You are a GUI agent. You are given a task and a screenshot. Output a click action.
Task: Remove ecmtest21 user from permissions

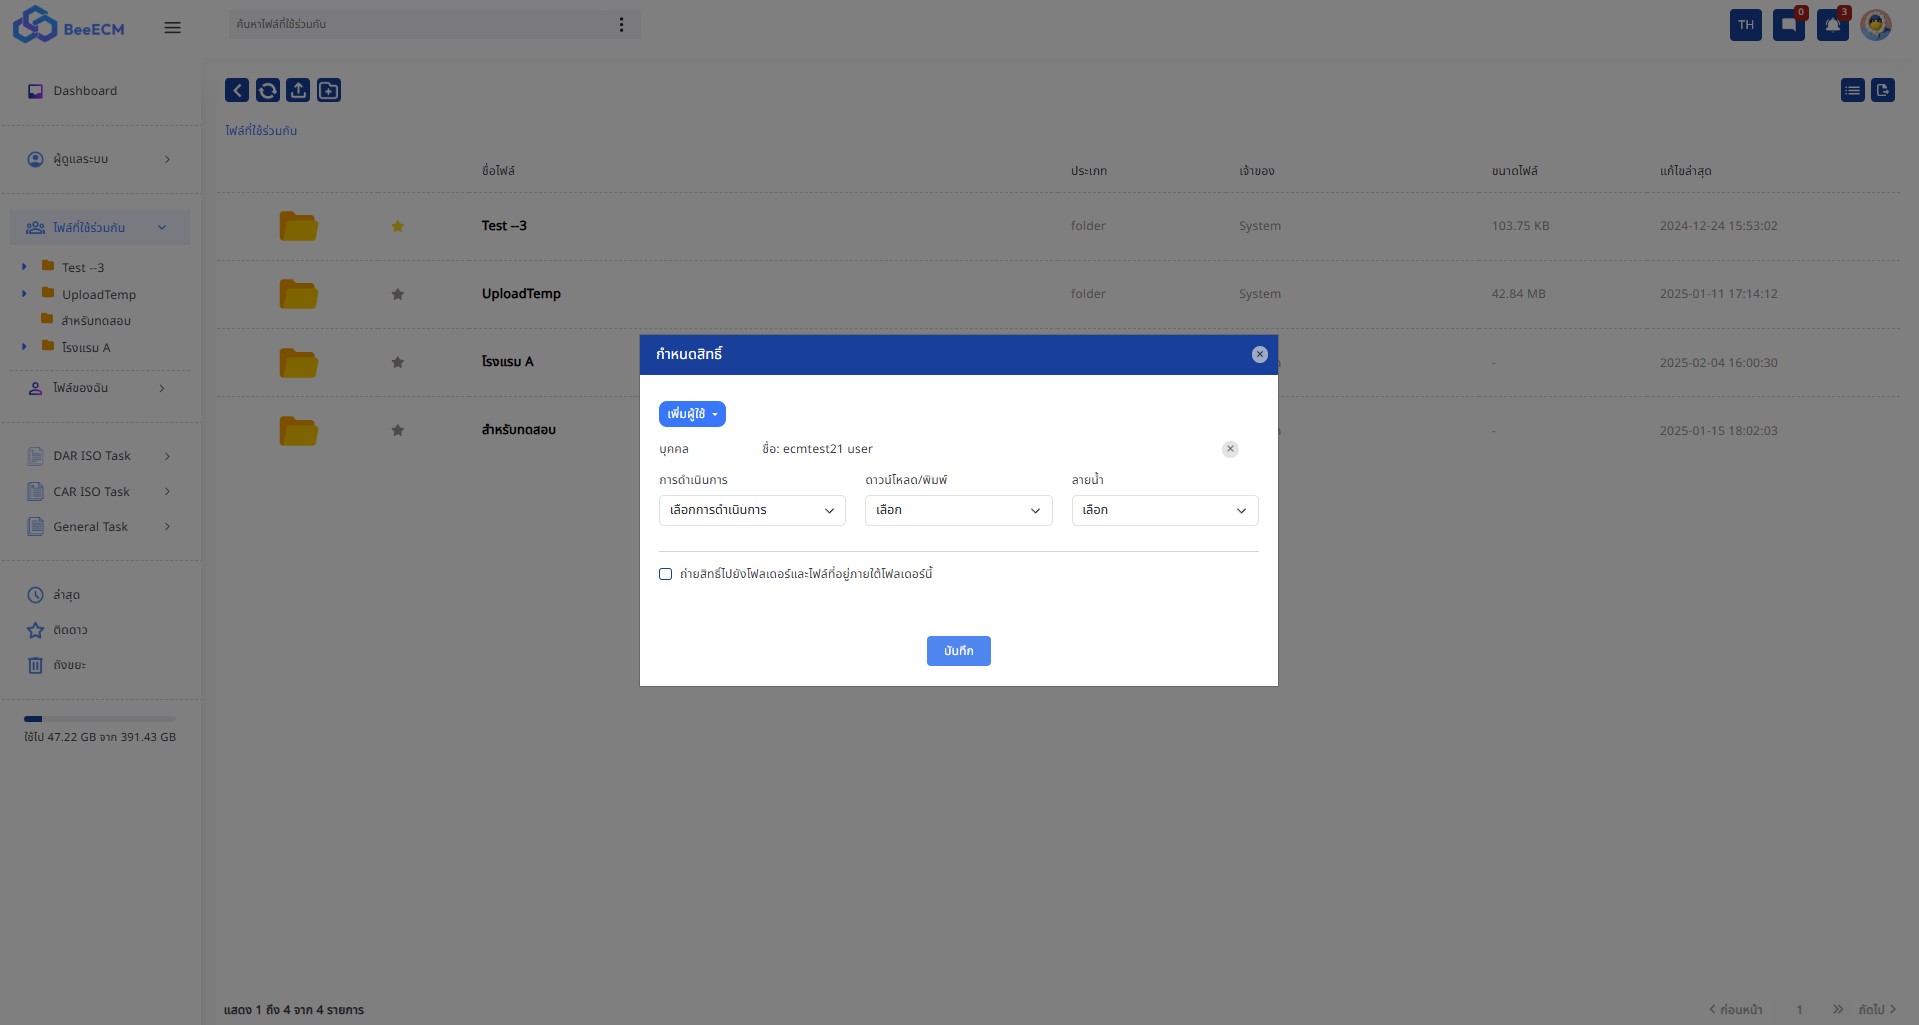(1230, 449)
